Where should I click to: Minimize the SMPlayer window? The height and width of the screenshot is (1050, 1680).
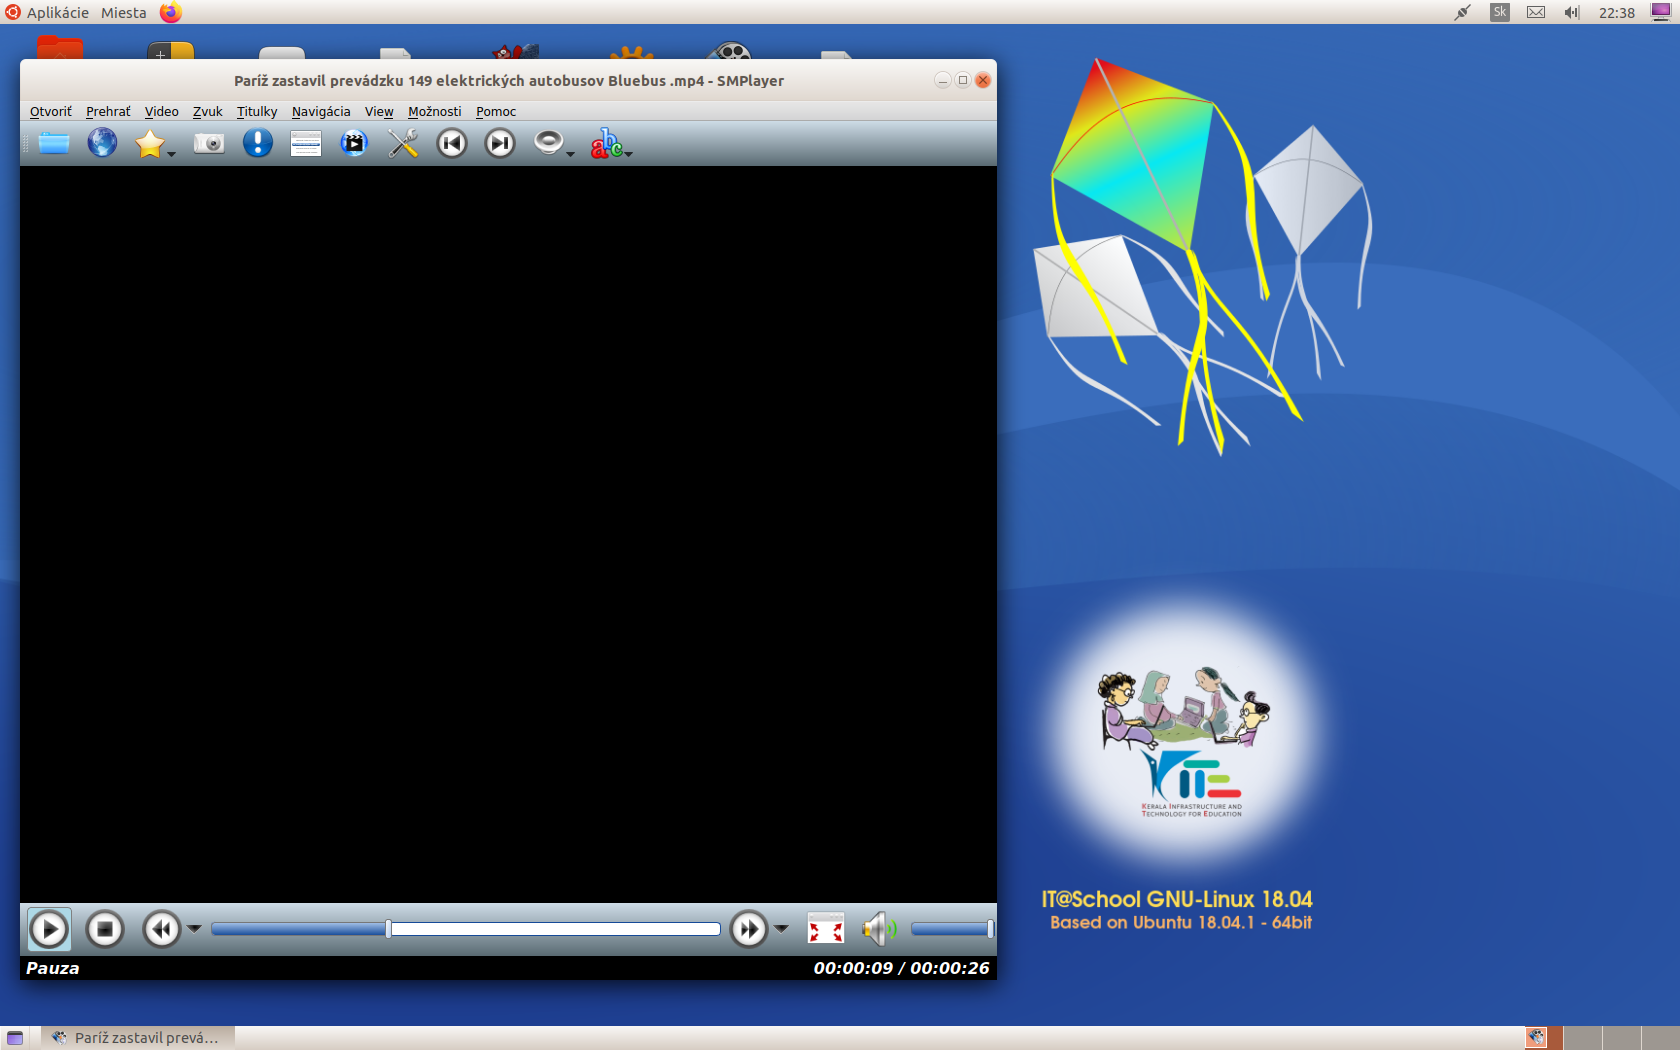tap(942, 80)
